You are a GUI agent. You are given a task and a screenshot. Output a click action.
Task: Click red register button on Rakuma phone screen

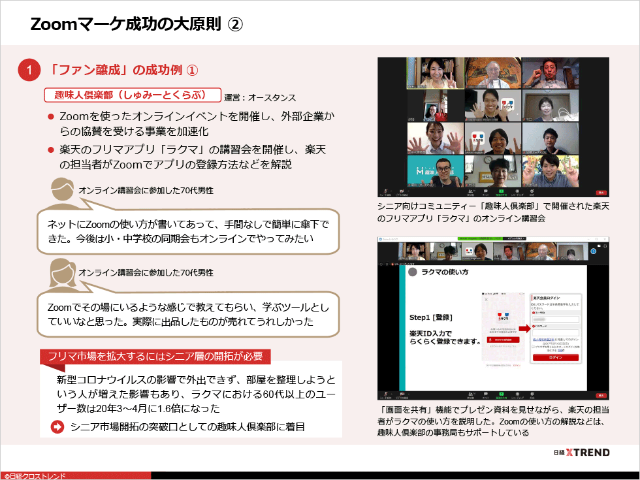pyautogui.click(x=503, y=340)
